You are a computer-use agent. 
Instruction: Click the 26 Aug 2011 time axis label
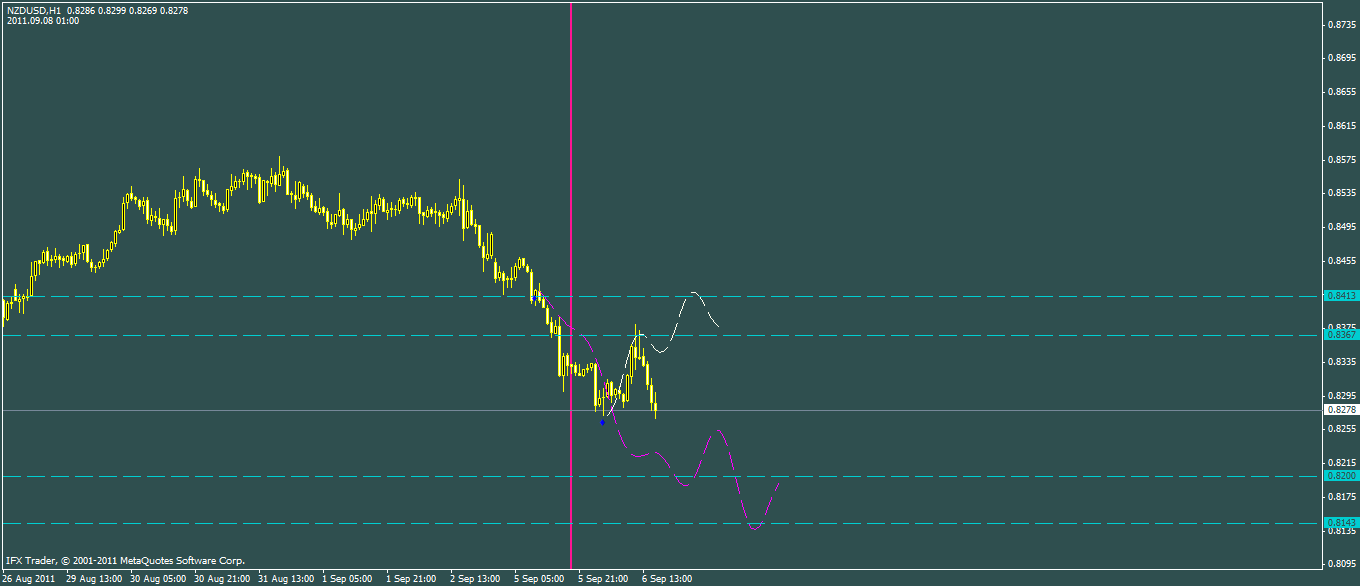click(x=29, y=579)
